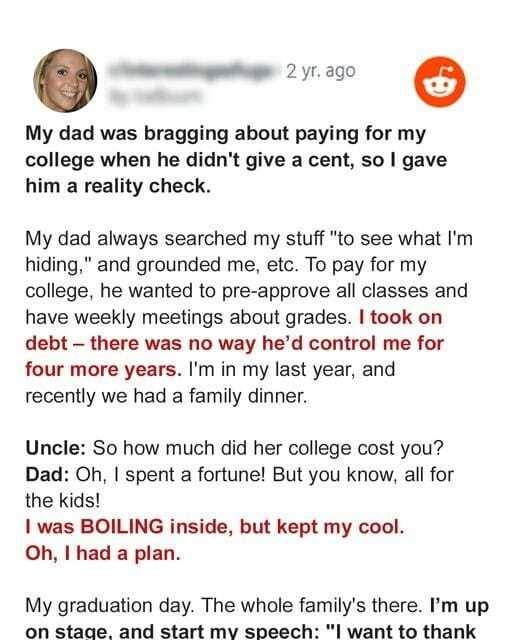This screenshot has height=640, width=512.
Task: Click the red "I was BOILING inside" line
Action: (215, 527)
